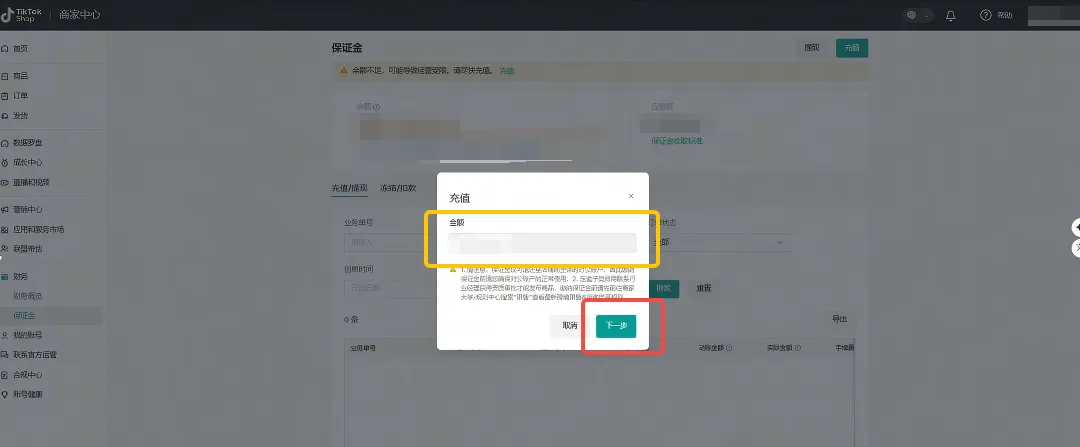
Task: Click the 成长中心 icon
Action: (5, 163)
